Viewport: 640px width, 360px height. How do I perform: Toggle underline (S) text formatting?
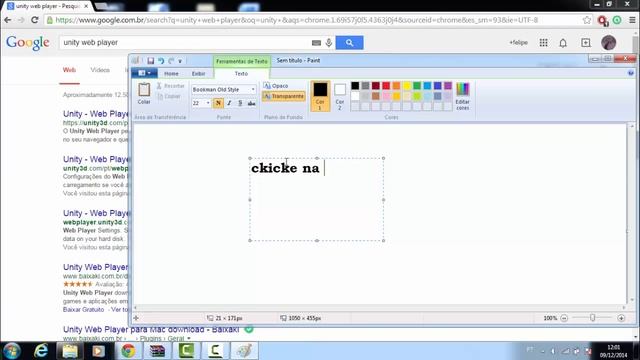(x=240, y=103)
